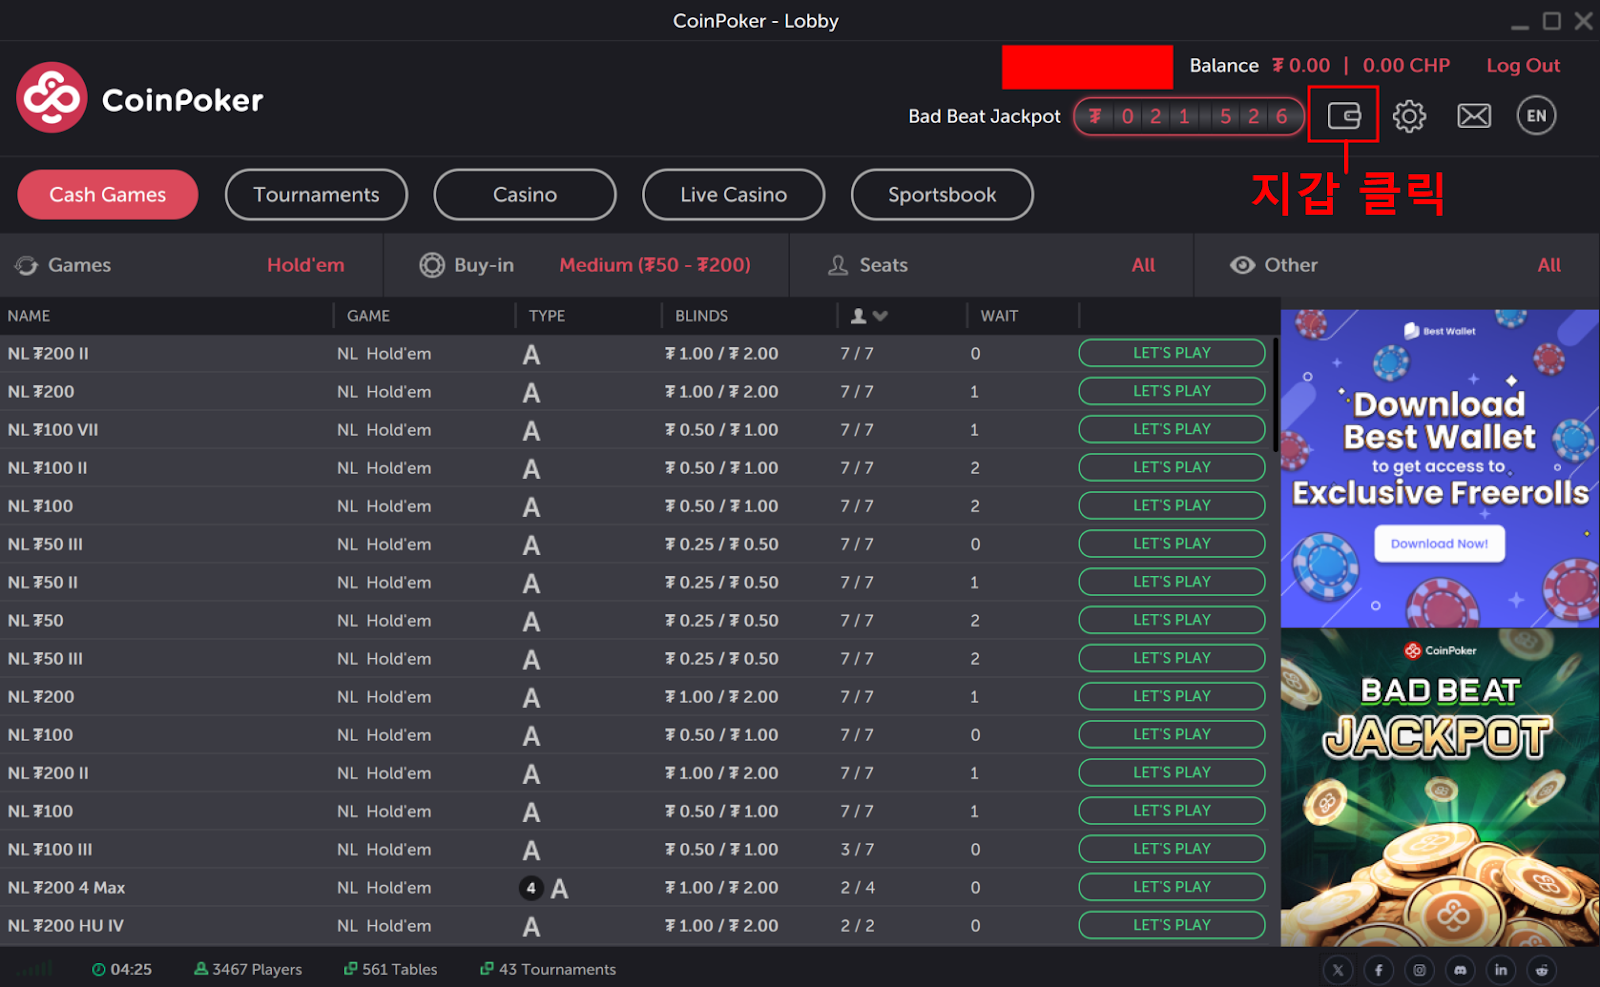The image size is (1600, 987).
Task: Open the EN language selector
Action: pos(1536,116)
